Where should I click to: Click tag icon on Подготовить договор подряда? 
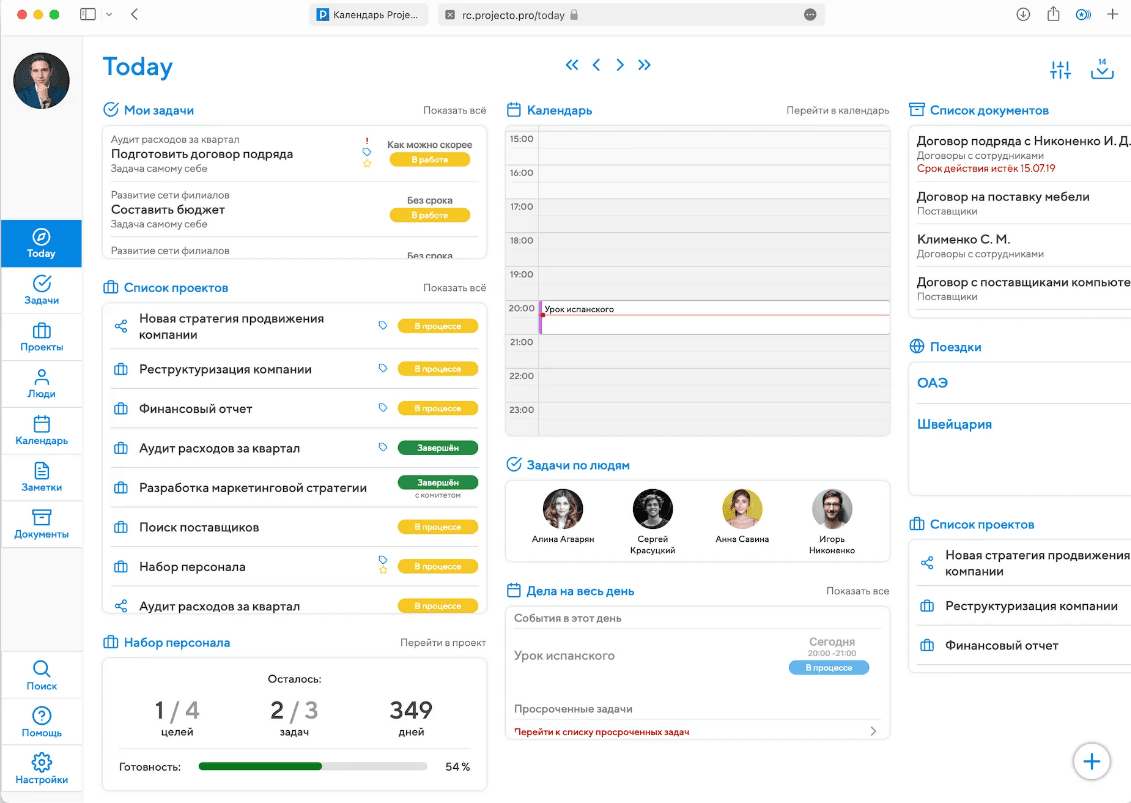click(366, 152)
